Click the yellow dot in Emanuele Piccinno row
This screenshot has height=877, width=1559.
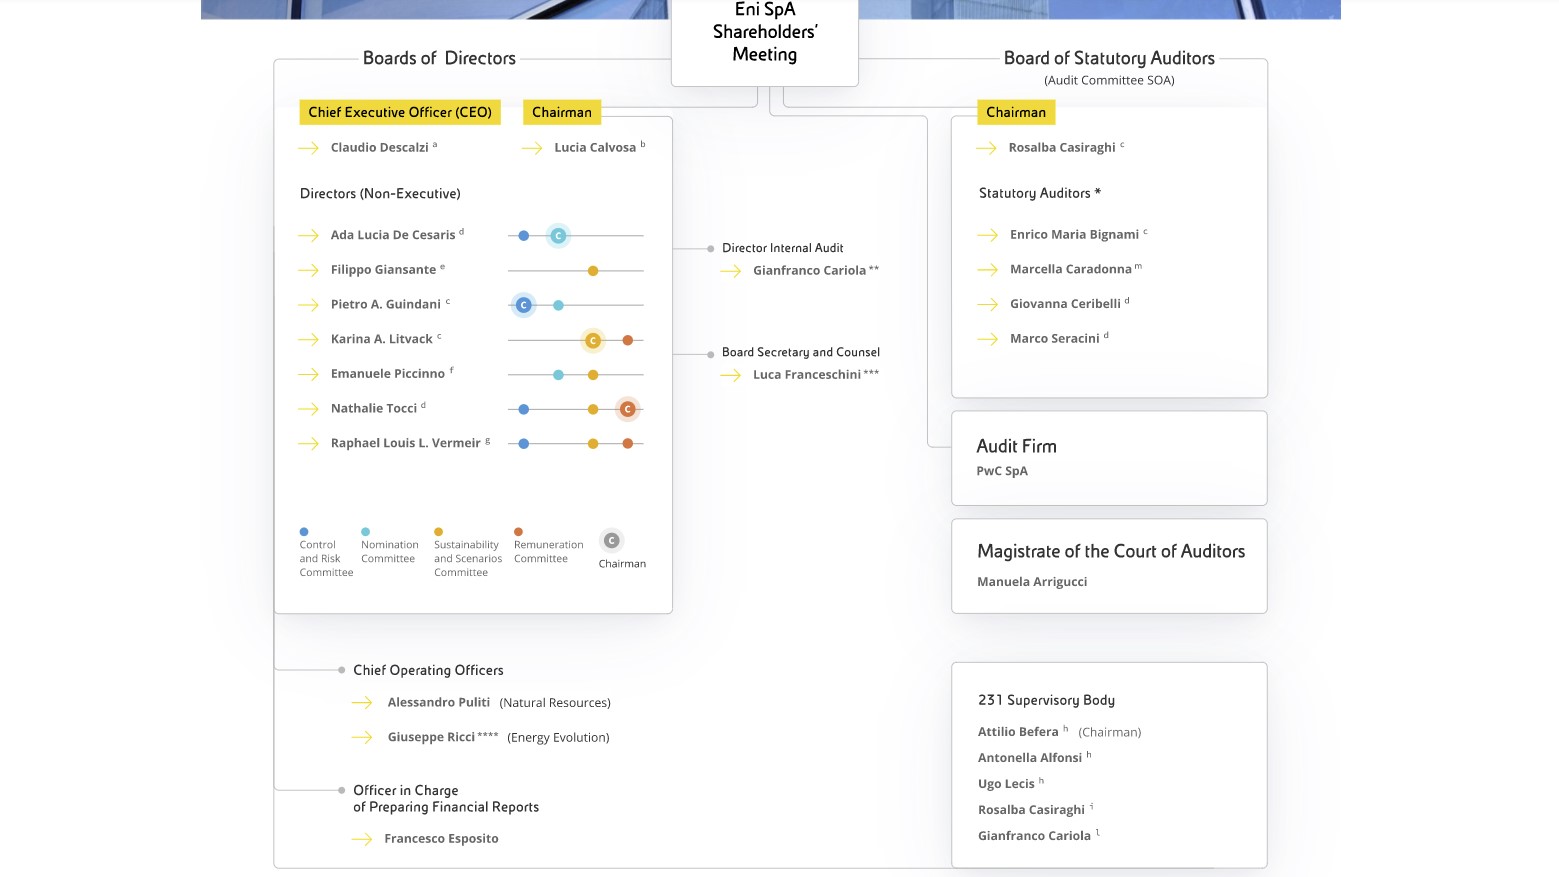click(x=593, y=375)
